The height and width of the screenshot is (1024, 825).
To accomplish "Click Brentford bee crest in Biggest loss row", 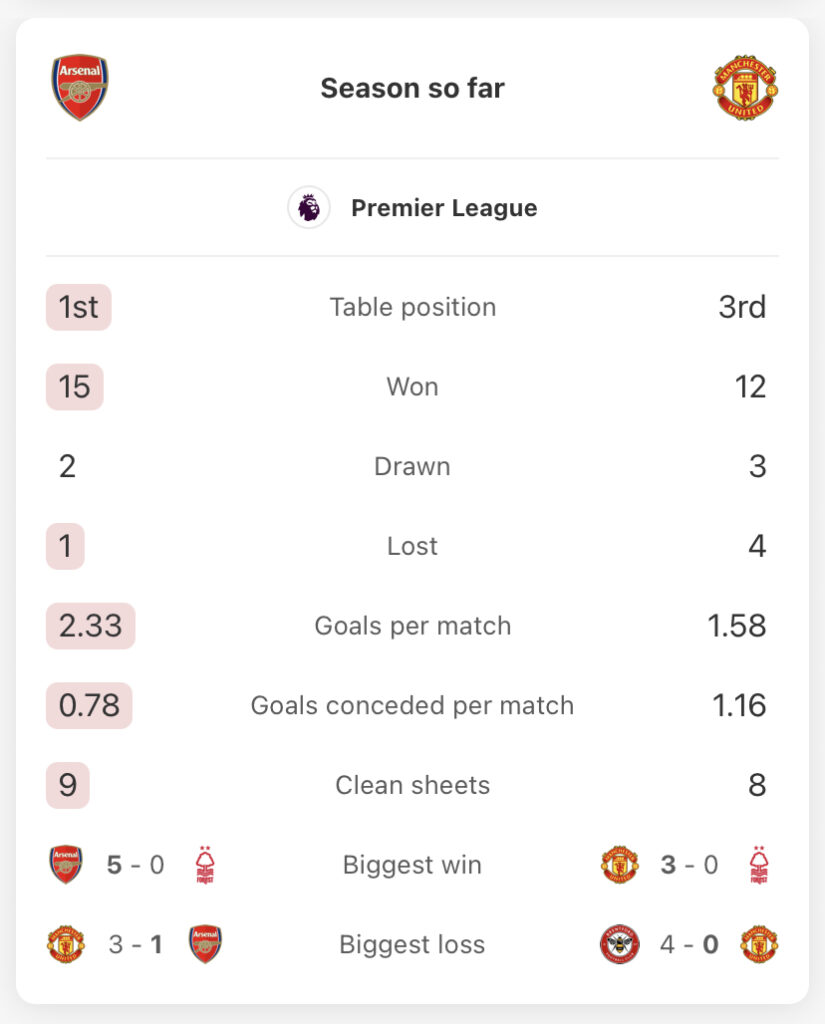I will pos(619,944).
